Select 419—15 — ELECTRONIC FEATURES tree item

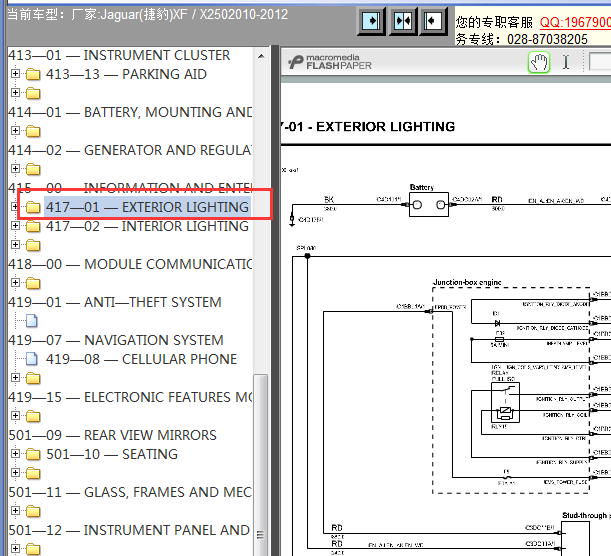coord(130,397)
